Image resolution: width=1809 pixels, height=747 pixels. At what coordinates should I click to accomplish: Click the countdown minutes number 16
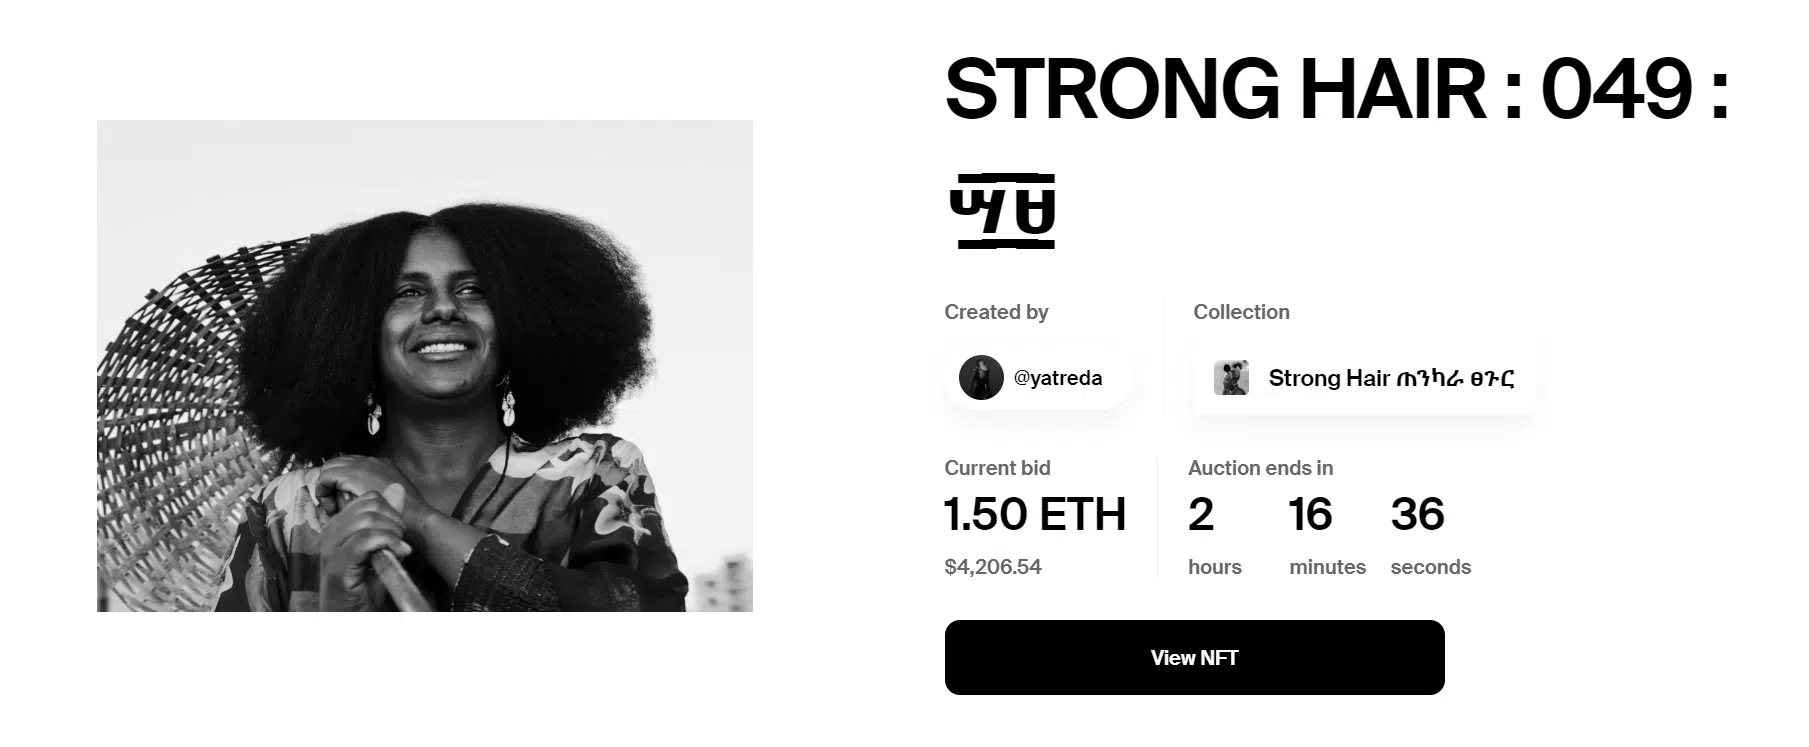(x=1310, y=514)
